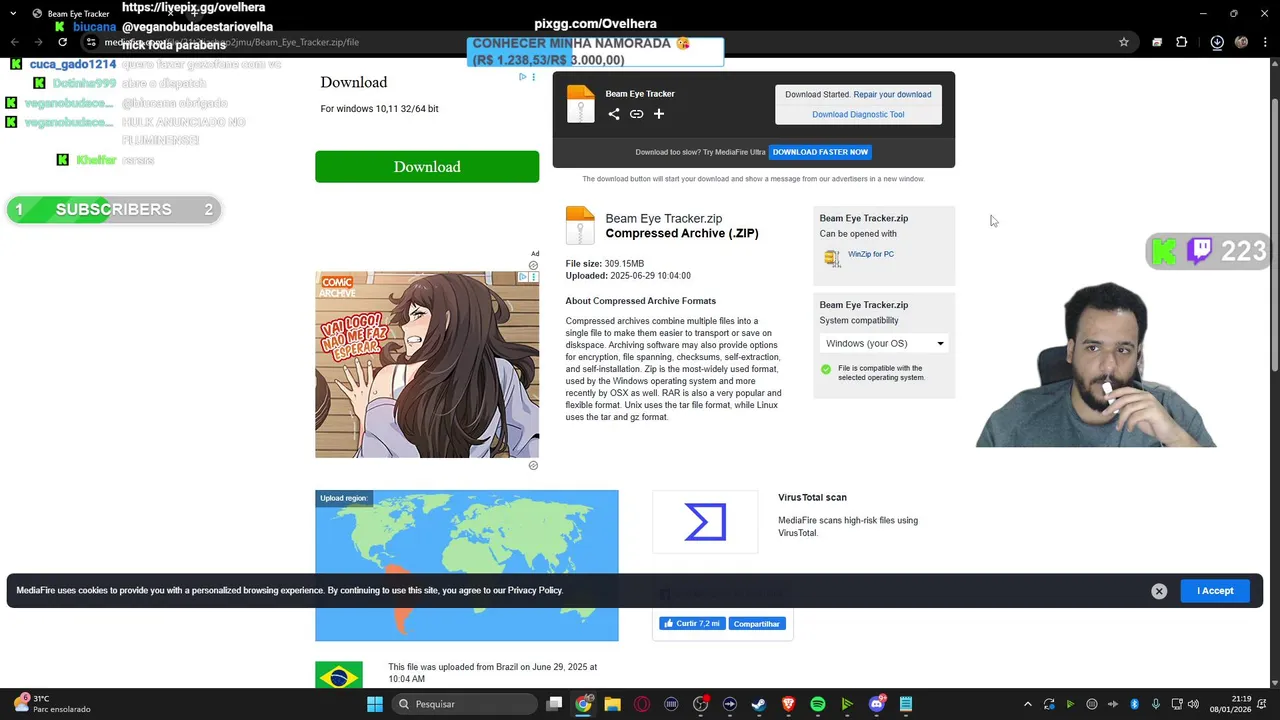
Task: Open File Explorer from the taskbar
Action: pyautogui.click(x=612, y=704)
